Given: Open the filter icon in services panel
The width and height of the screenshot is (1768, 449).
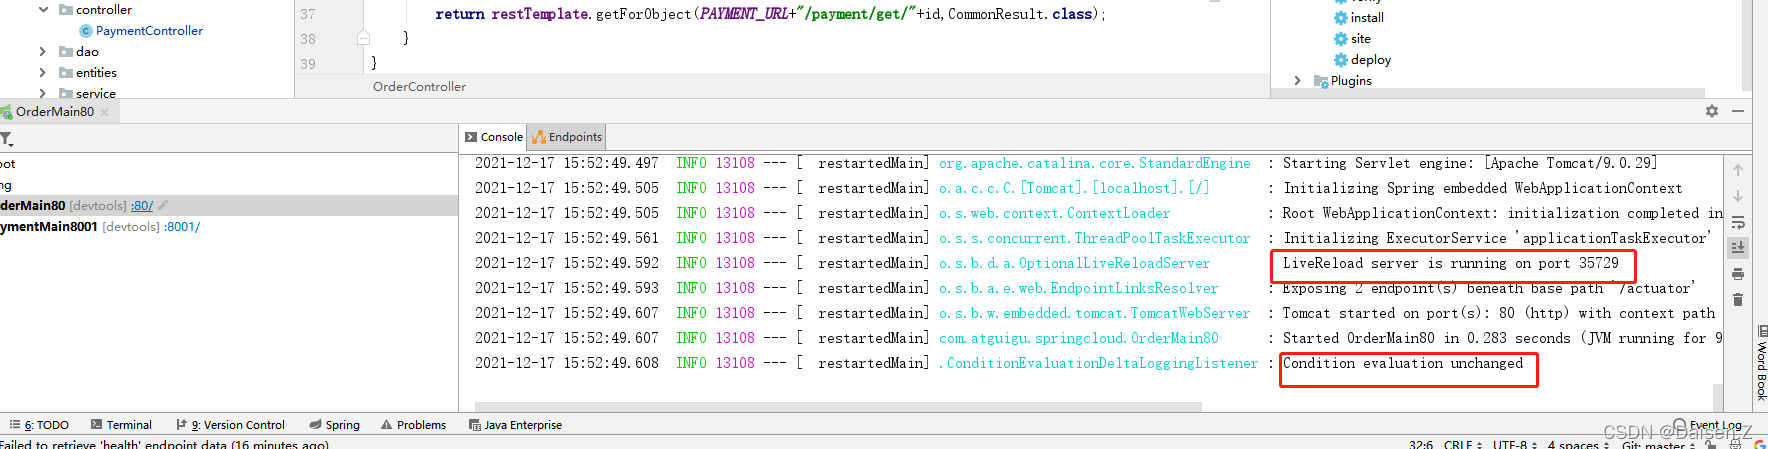Looking at the screenshot, I should [x=6, y=139].
